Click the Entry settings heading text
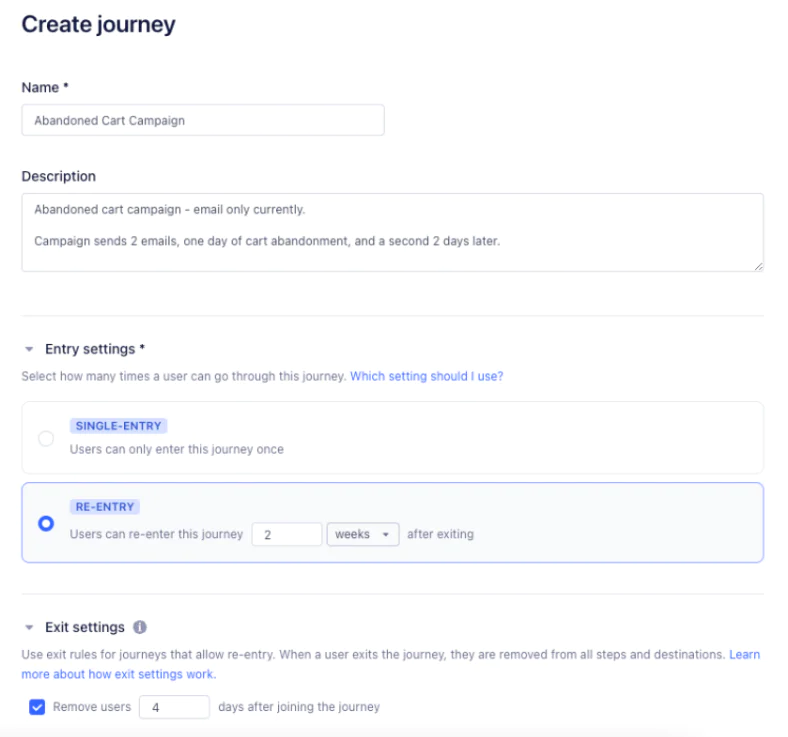 pyautogui.click(x=90, y=350)
